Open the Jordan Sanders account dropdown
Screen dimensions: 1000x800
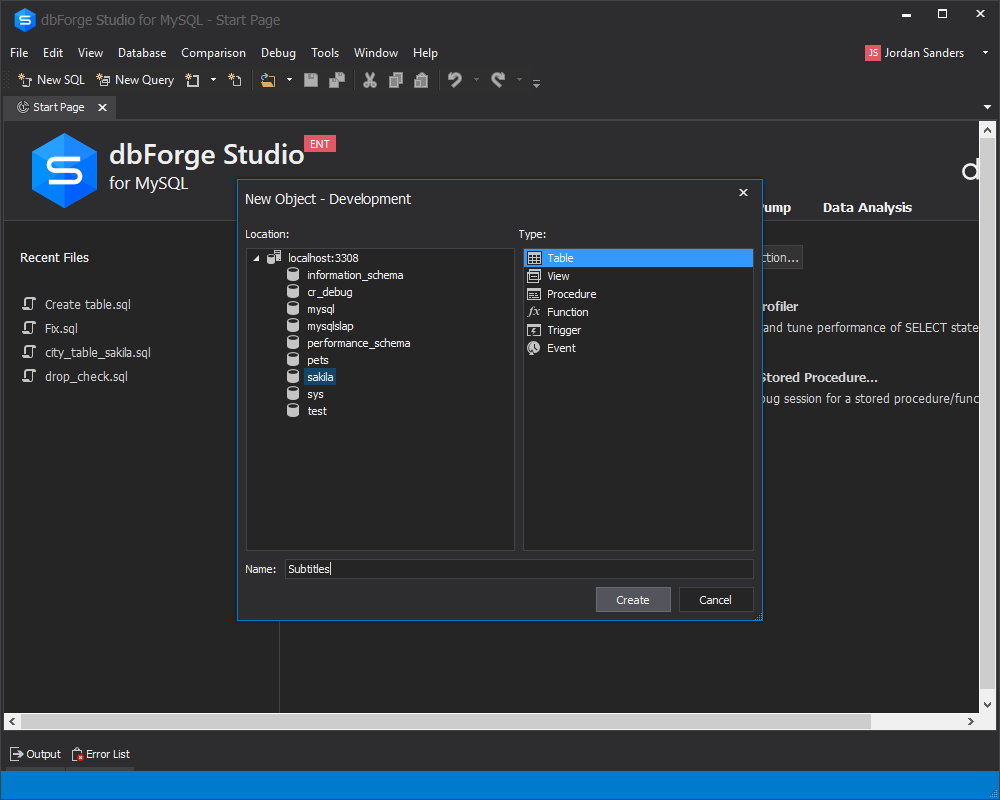coord(985,53)
